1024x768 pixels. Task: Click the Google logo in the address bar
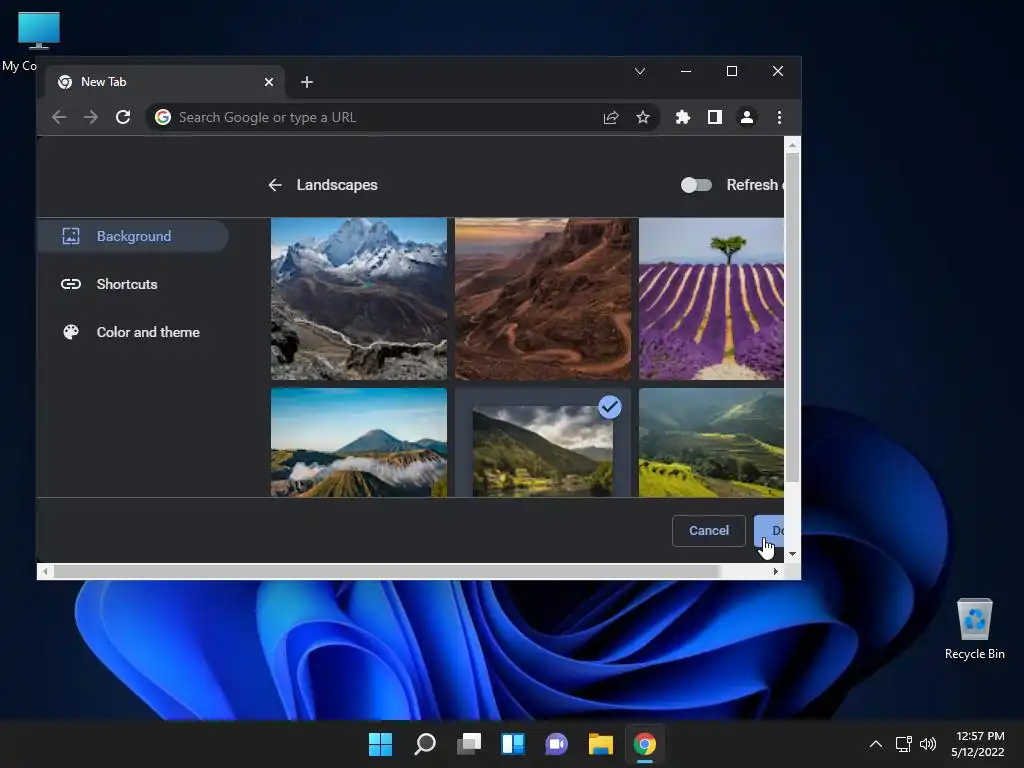[x=163, y=118]
